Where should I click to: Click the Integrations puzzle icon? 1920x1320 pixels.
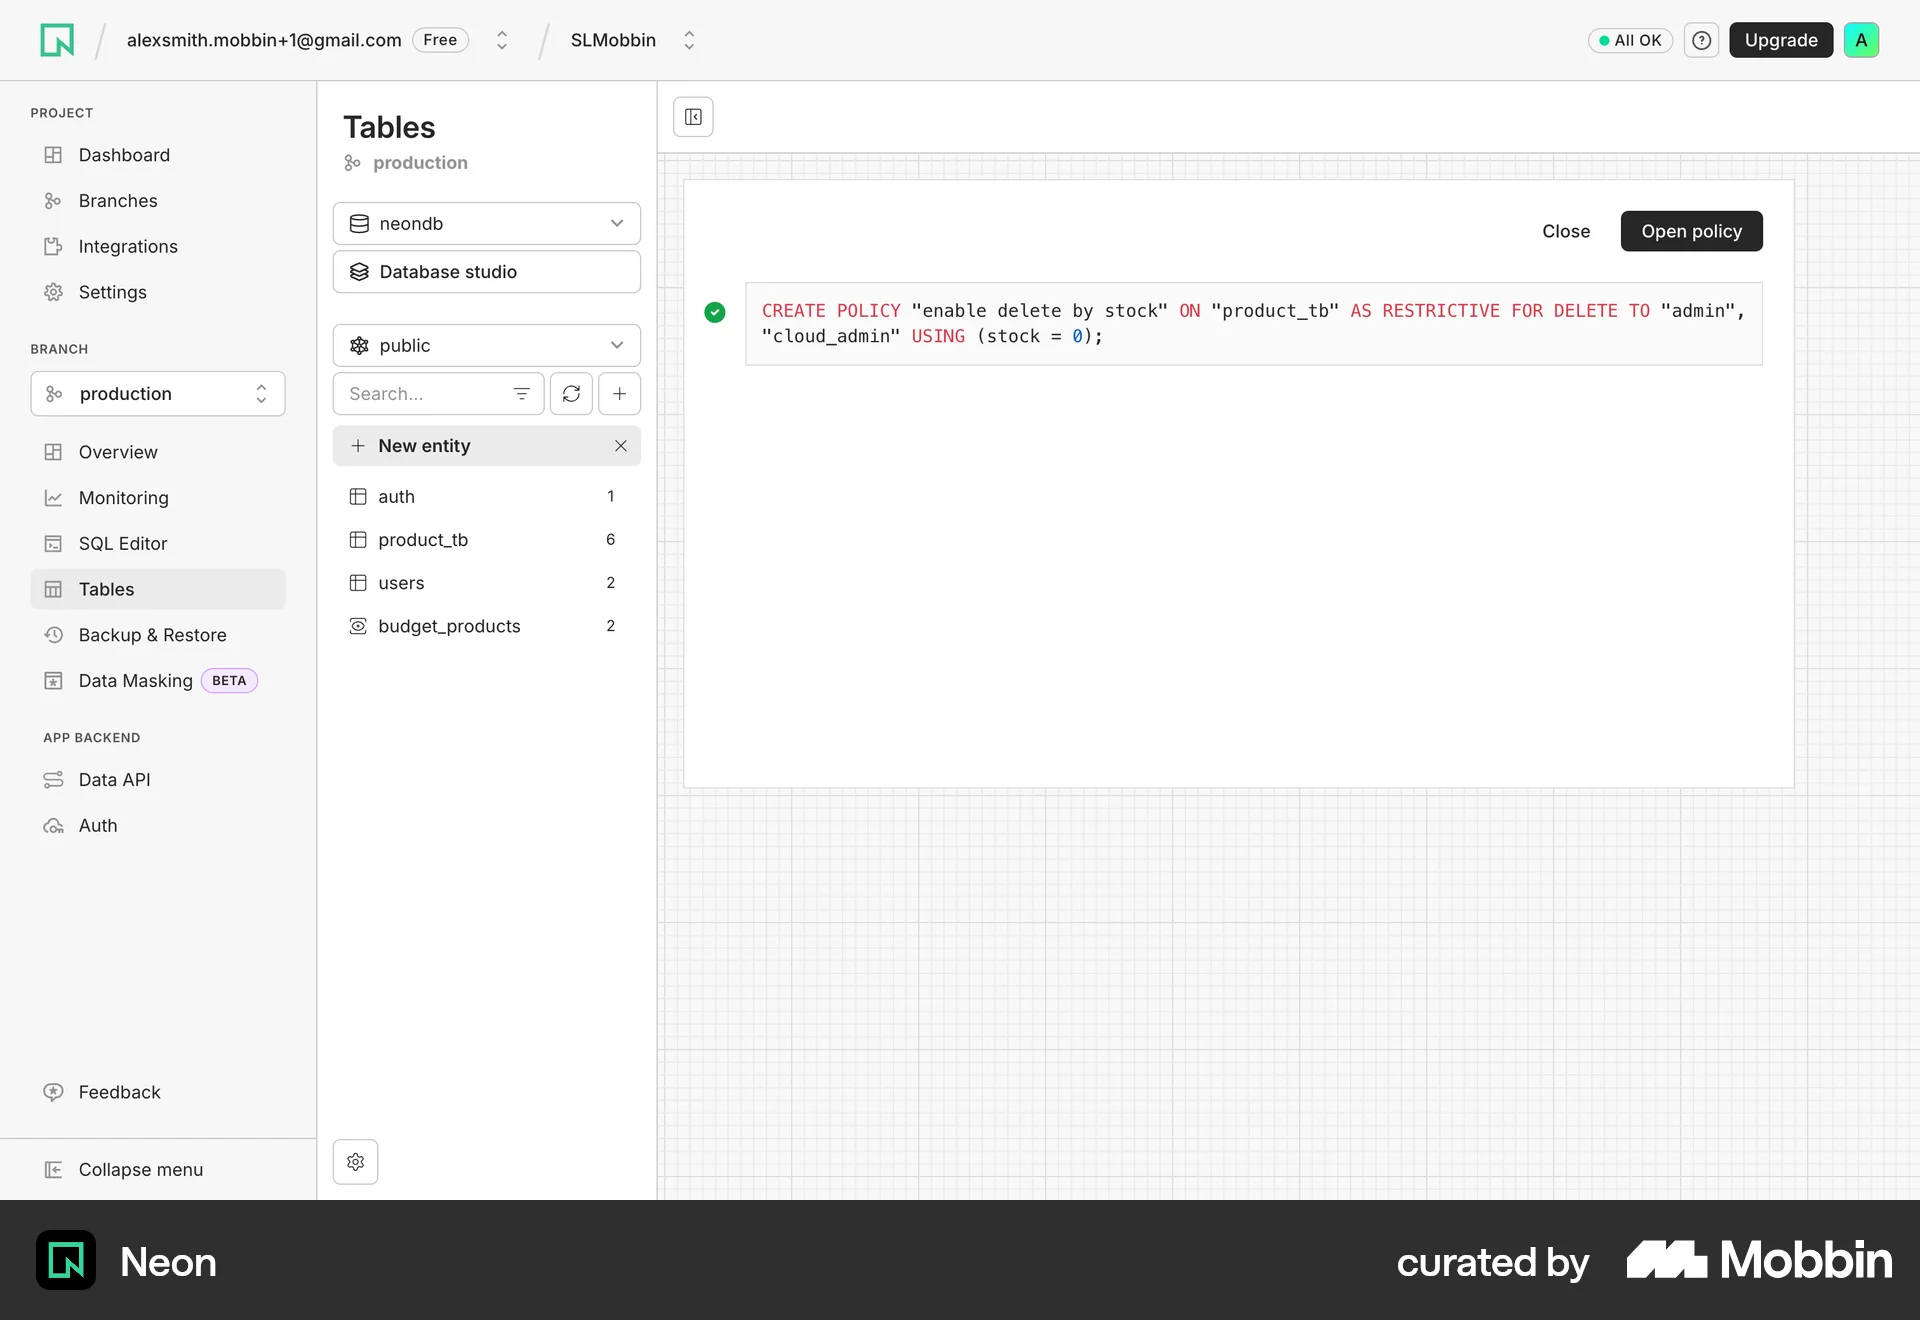tap(53, 247)
